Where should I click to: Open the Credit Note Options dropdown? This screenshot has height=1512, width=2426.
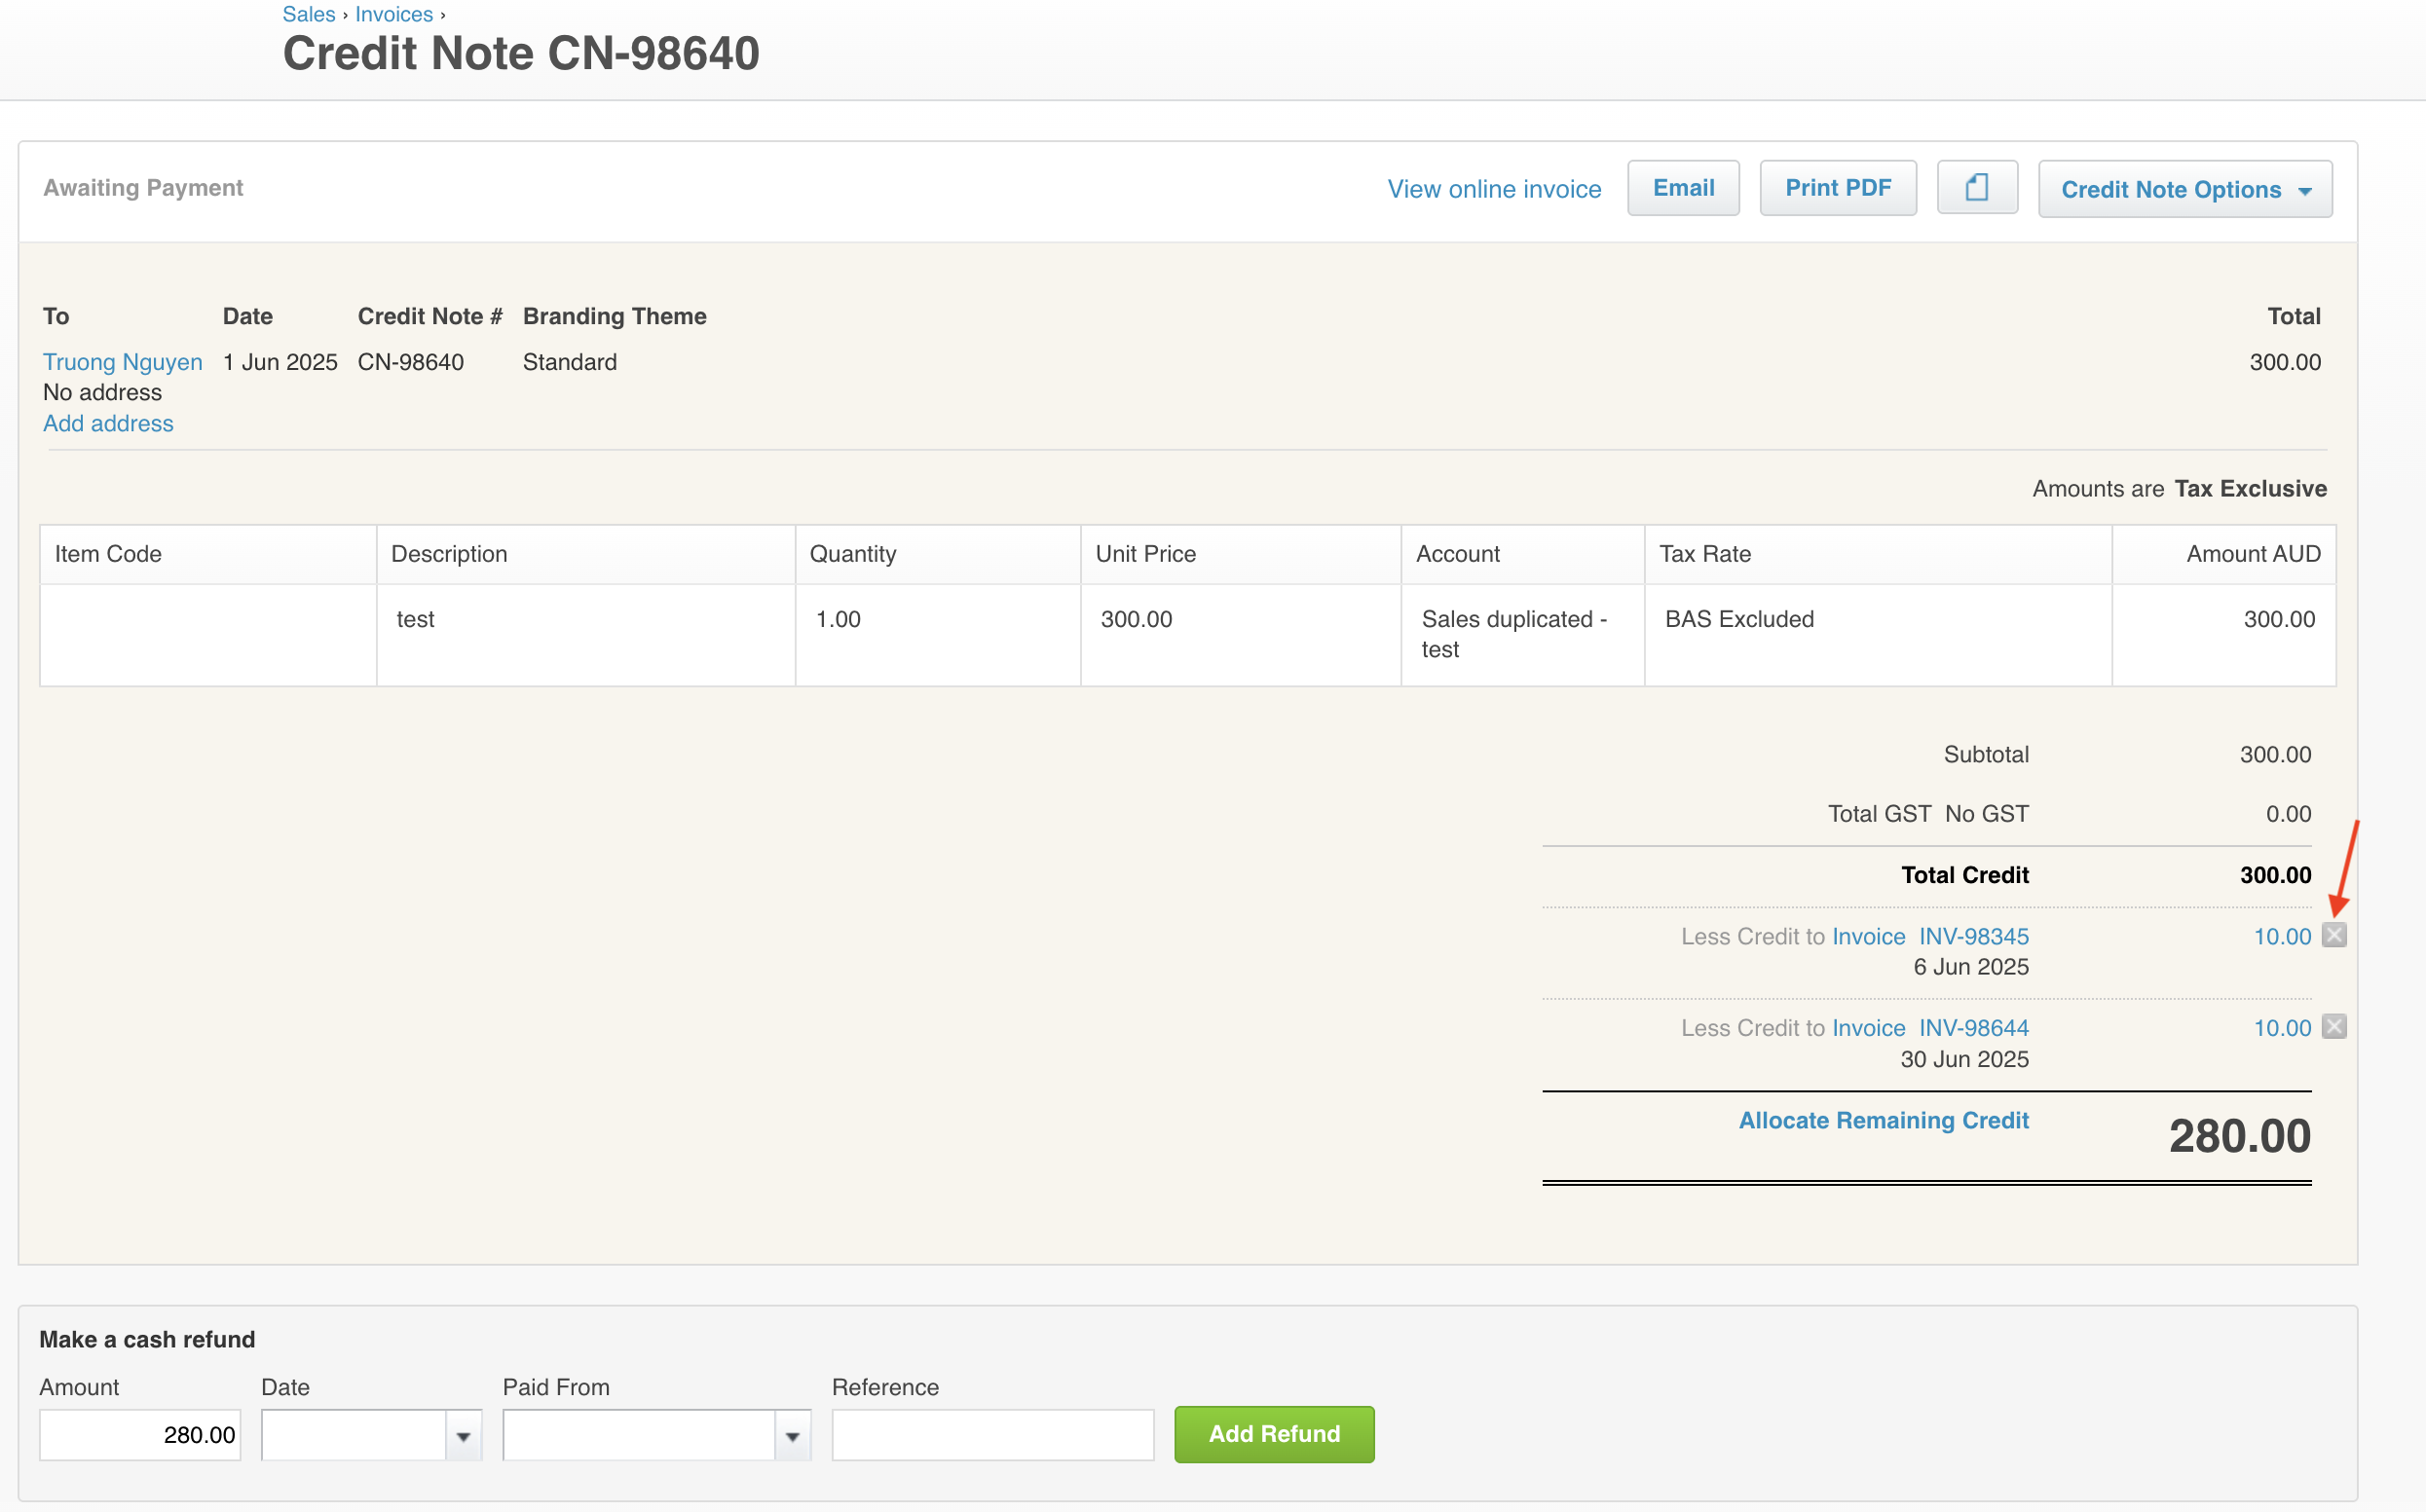click(x=2185, y=189)
